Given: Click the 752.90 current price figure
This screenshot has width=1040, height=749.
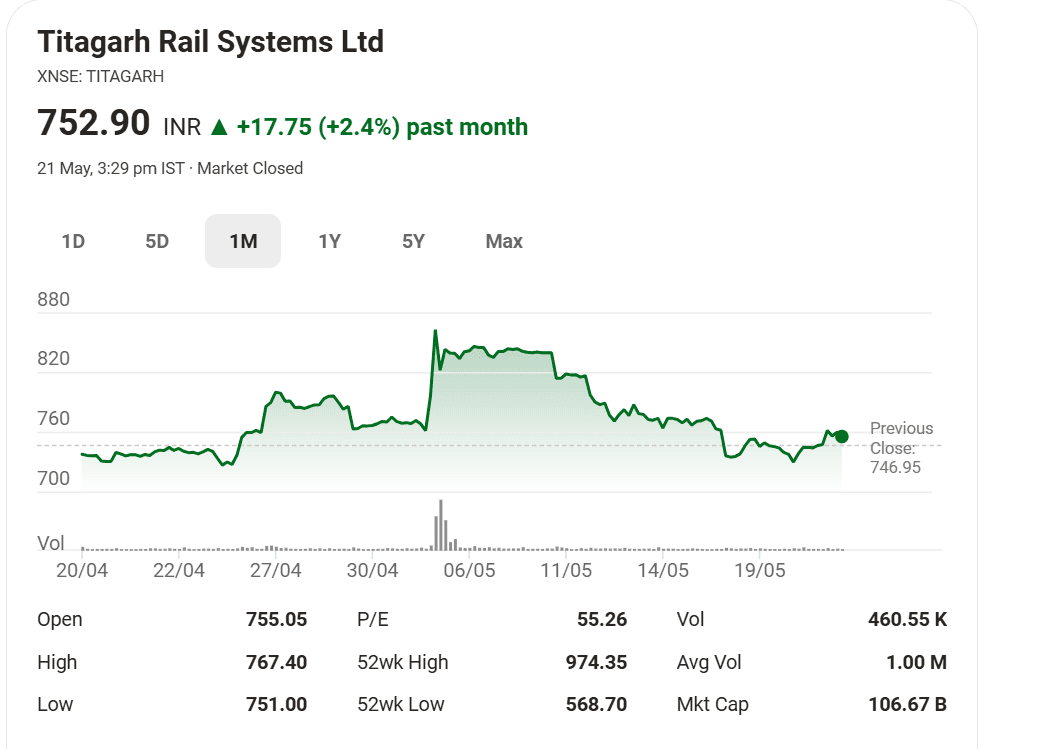Looking at the screenshot, I should coord(94,123).
